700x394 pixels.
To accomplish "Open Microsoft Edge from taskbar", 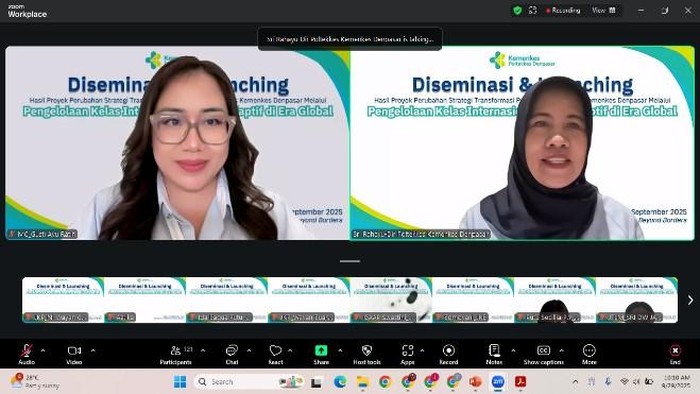I will pos(340,382).
